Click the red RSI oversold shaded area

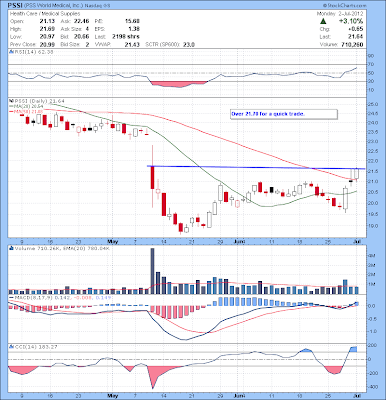[177, 84]
